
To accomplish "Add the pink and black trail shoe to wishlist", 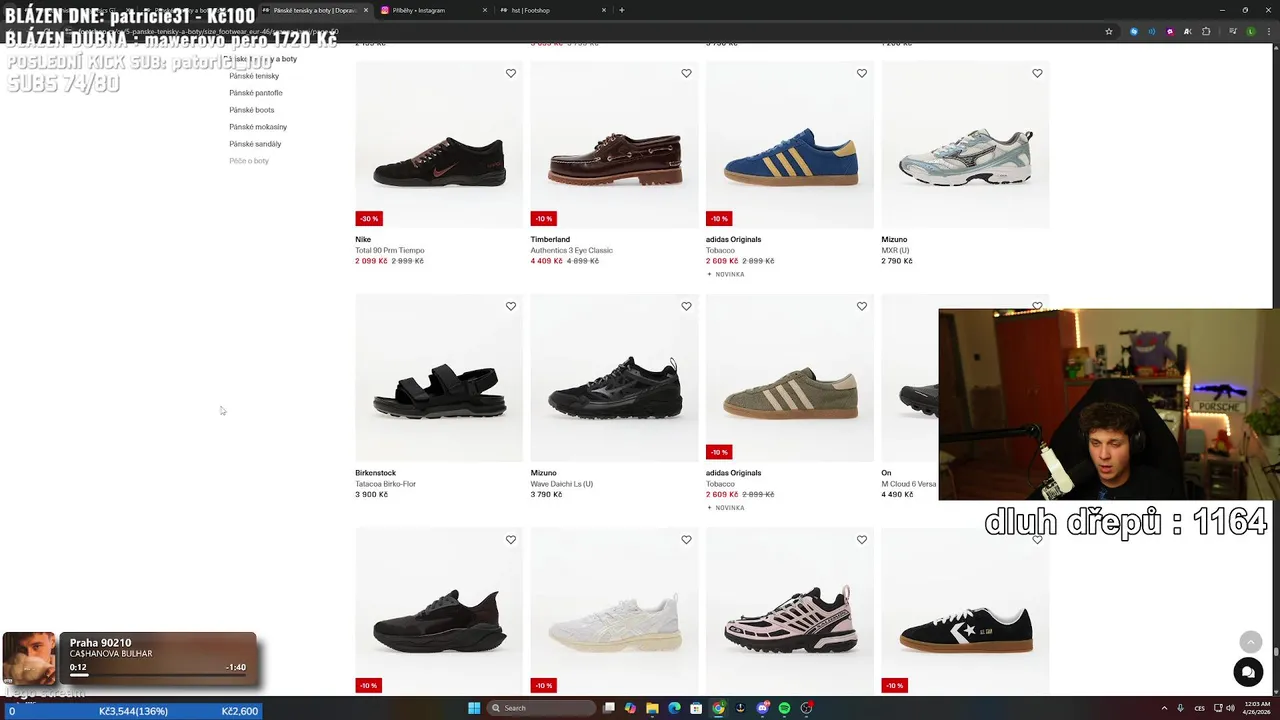I will (862, 540).
